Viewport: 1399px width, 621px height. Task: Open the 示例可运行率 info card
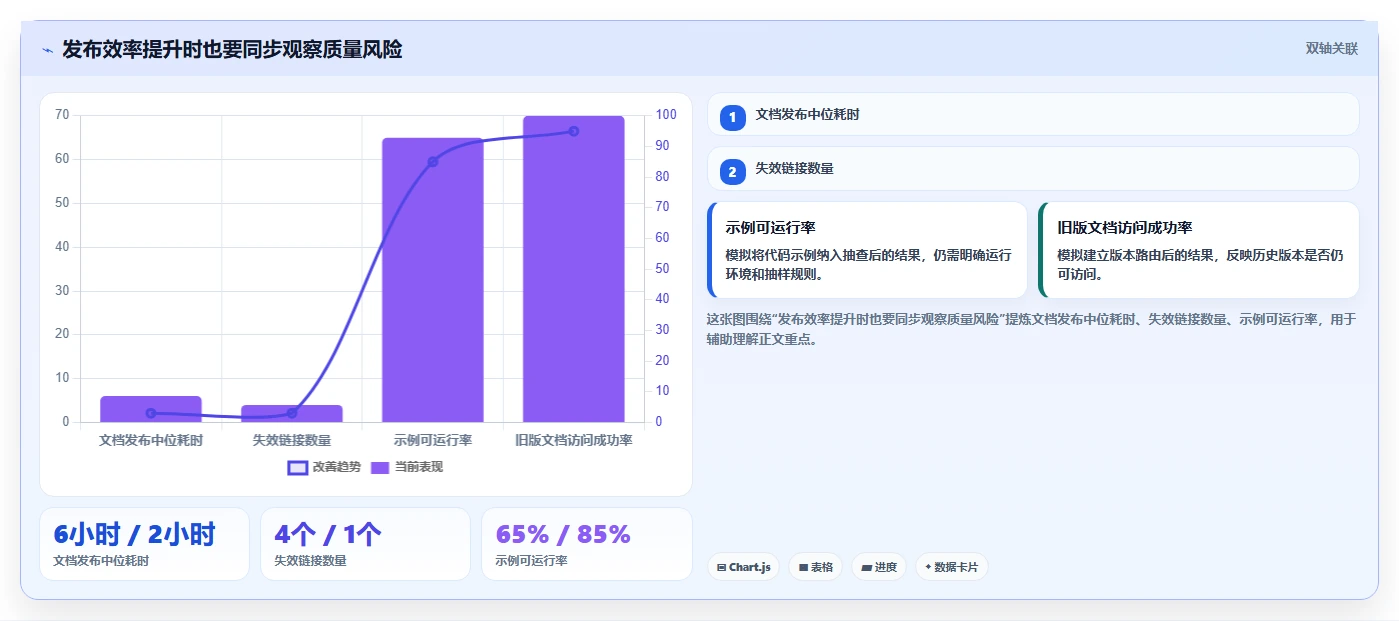coord(867,250)
